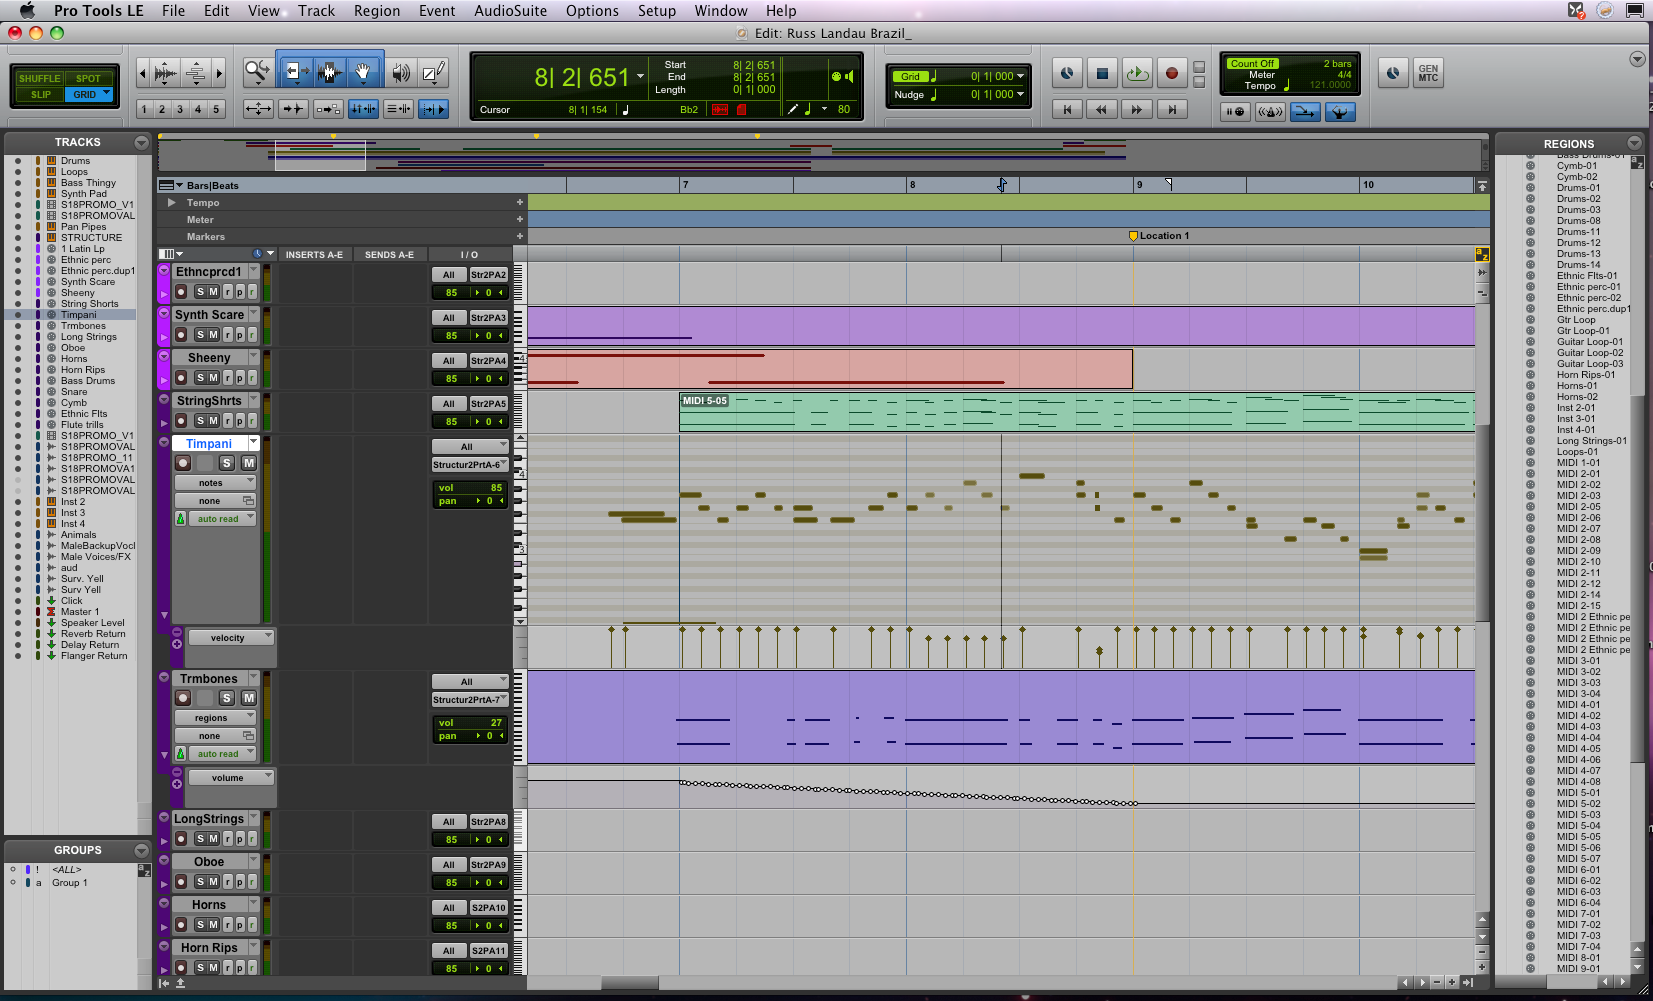Click the Record transport button
This screenshot has width=1653, height=1001.
click(1172, 73)
